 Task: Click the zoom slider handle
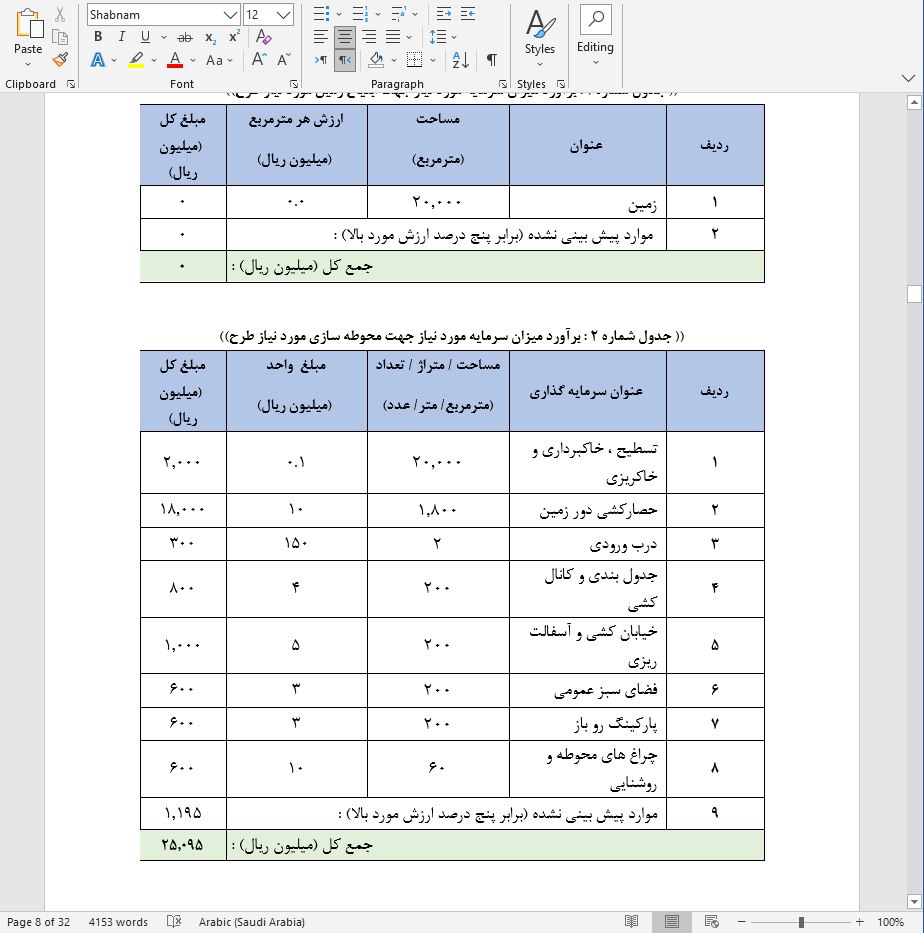point(801,922)
